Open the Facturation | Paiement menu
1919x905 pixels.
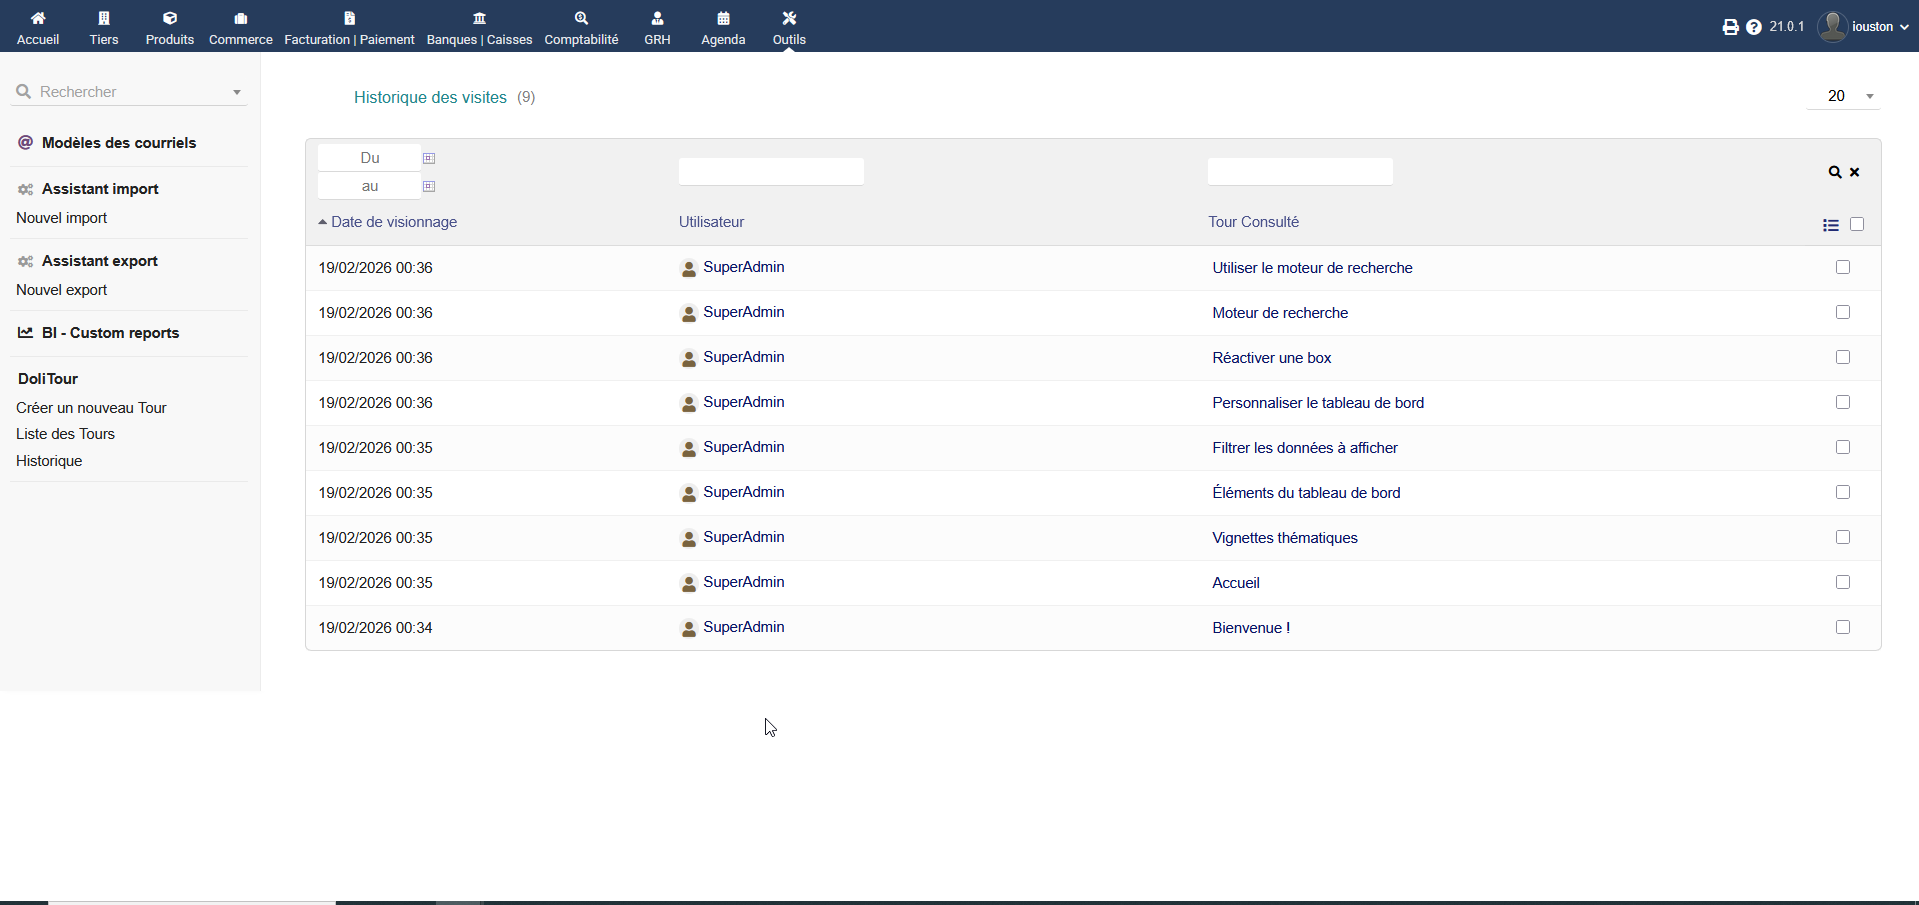[x=349, y=27]
